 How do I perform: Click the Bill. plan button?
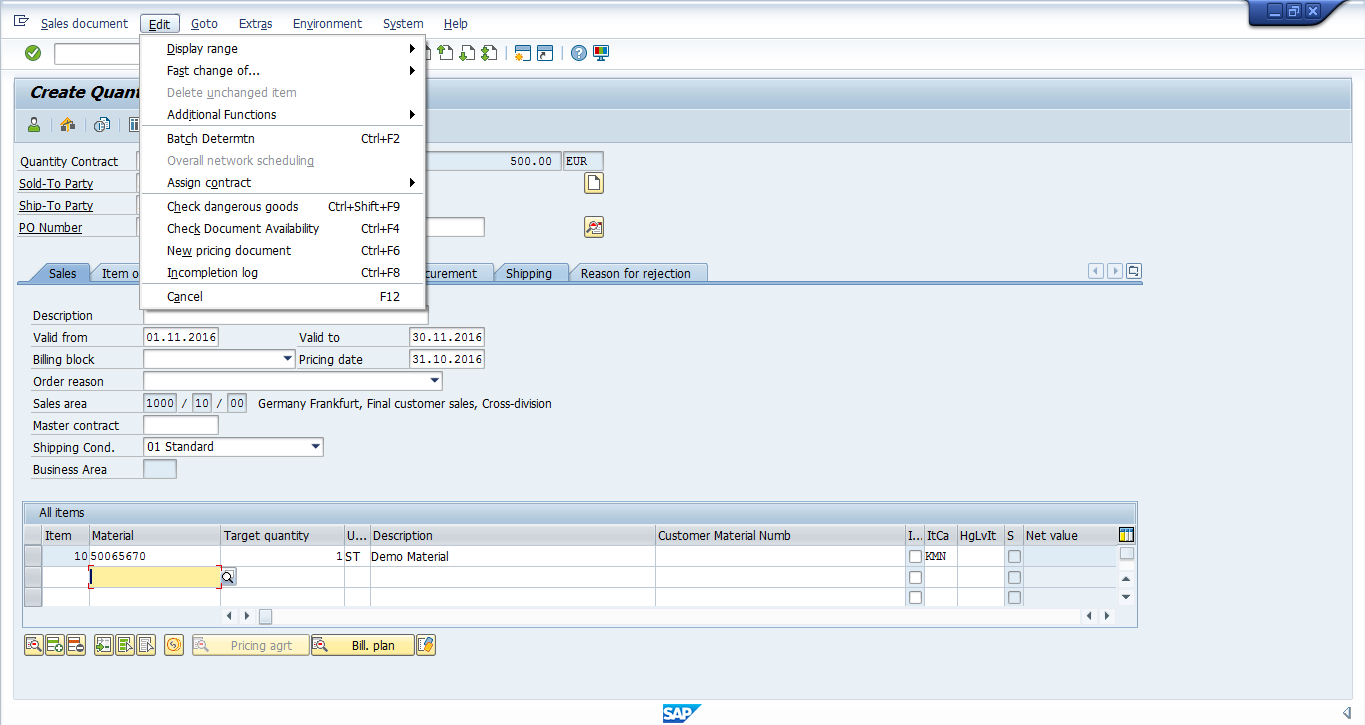(362, 645)
